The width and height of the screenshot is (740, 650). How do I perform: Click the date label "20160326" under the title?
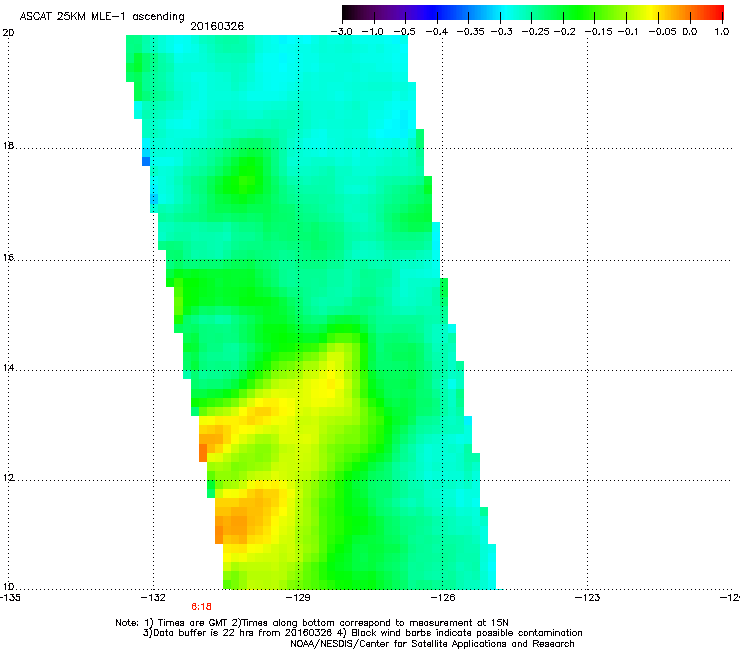(217, 26)
